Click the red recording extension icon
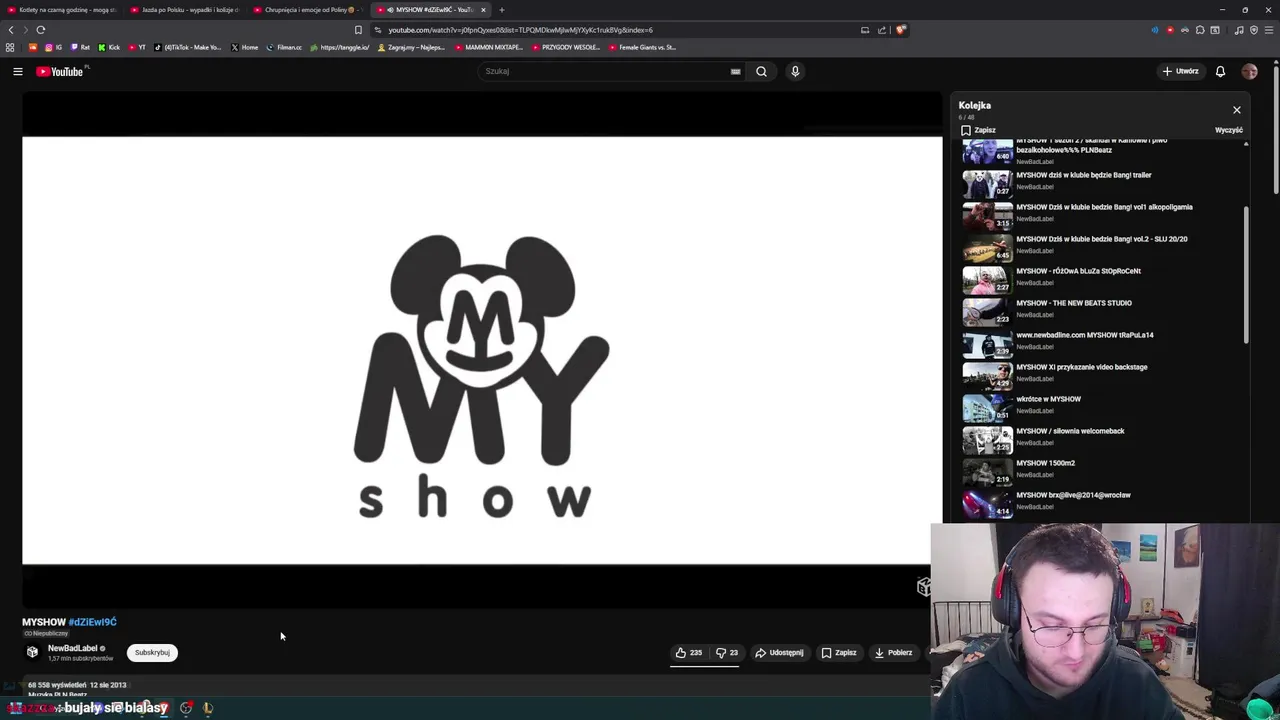1280x720 pixels. point(1170,30)
